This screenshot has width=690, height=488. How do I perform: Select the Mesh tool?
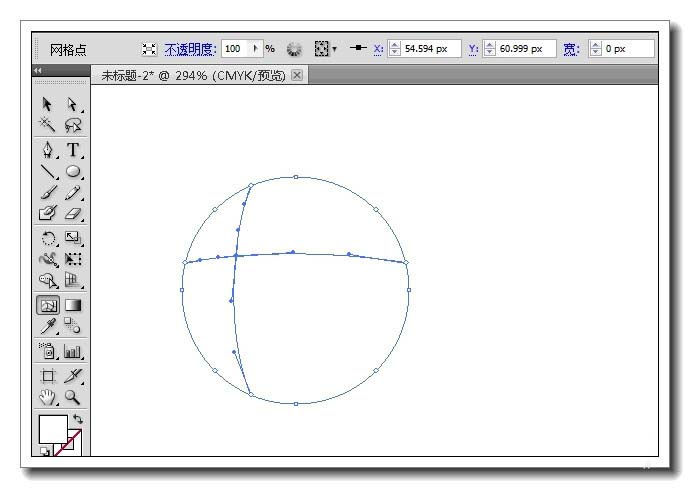48,305
